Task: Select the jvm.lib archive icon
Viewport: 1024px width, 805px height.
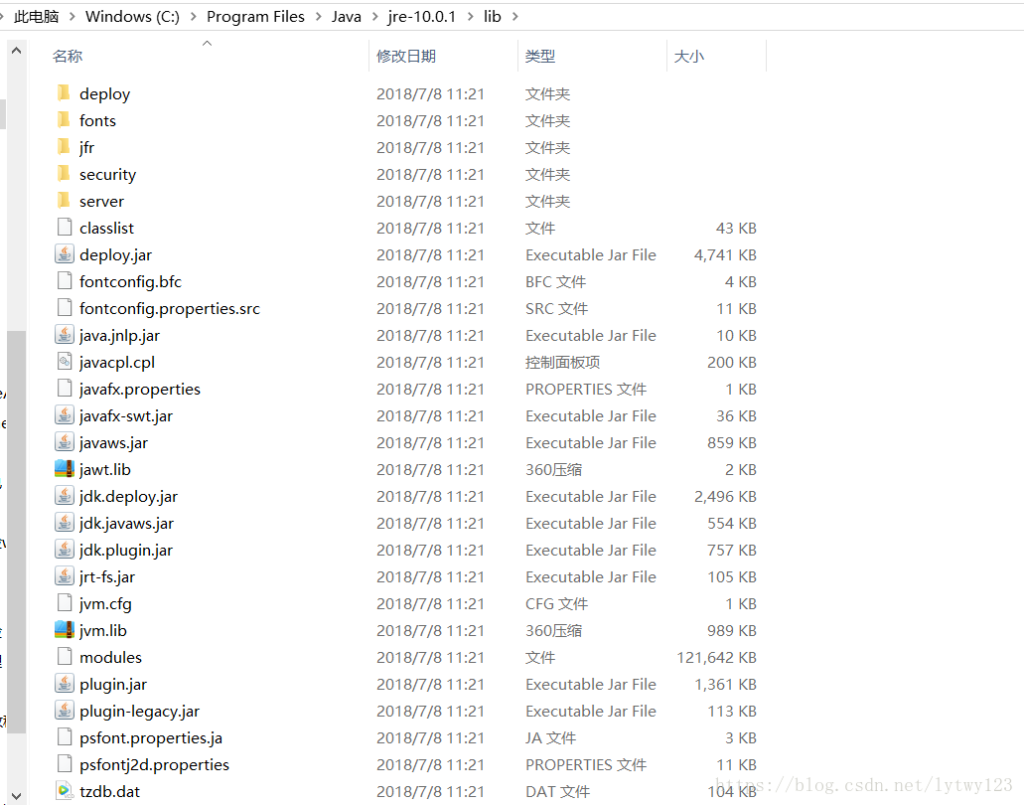Action: [64, 630]
